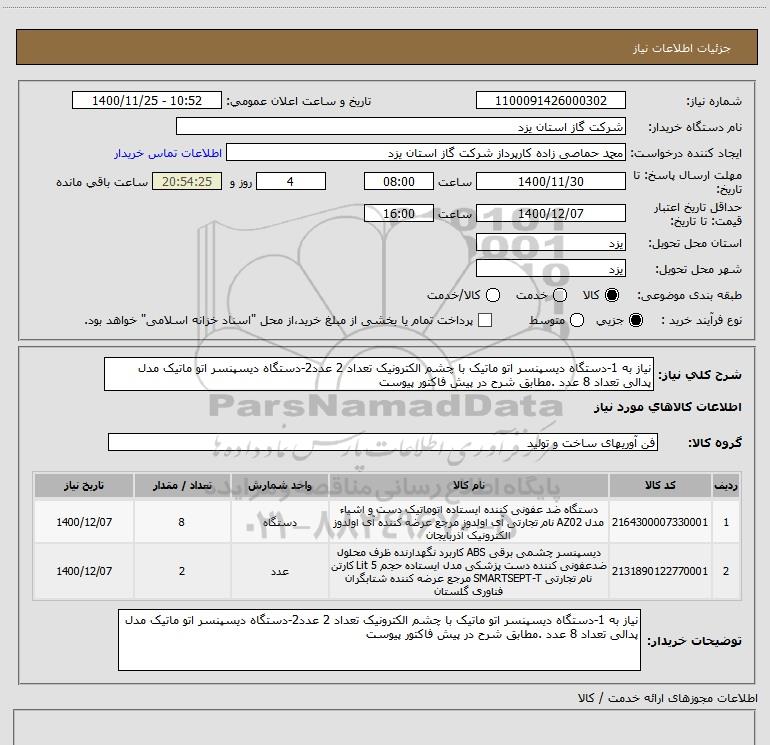Click the countdown timer 20:54:25
Screen dimensions: 770x745
(187, 181)
